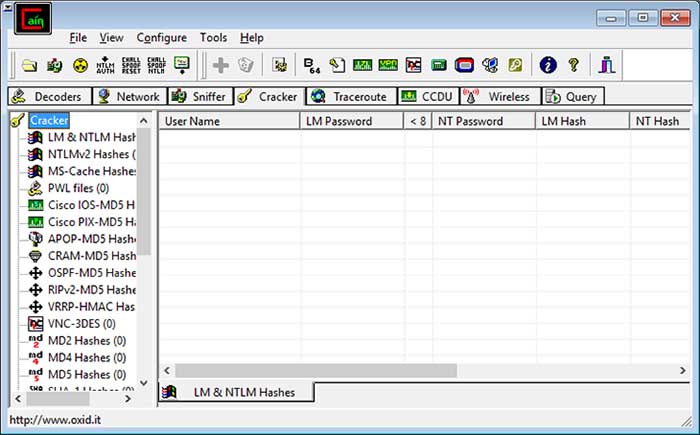This screenshot has width=700, height=435.
Task: Click the blue computers decoder icon
Action: coord(490,66)
